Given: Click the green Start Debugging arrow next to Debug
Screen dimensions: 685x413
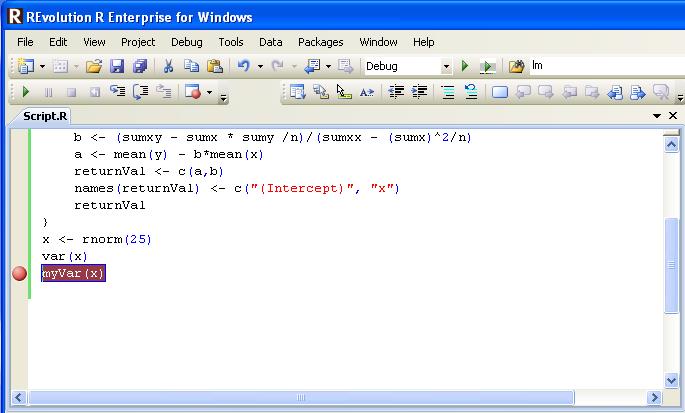Looking at the screenshot, I should 465,66.
